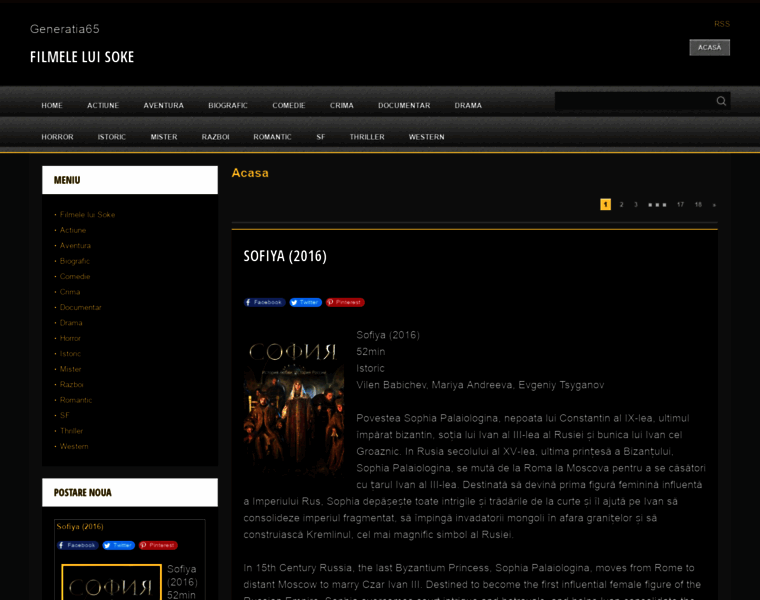
Task: Click sidebar Pinterest share button under Postare Noua
Action: point(158,545)
